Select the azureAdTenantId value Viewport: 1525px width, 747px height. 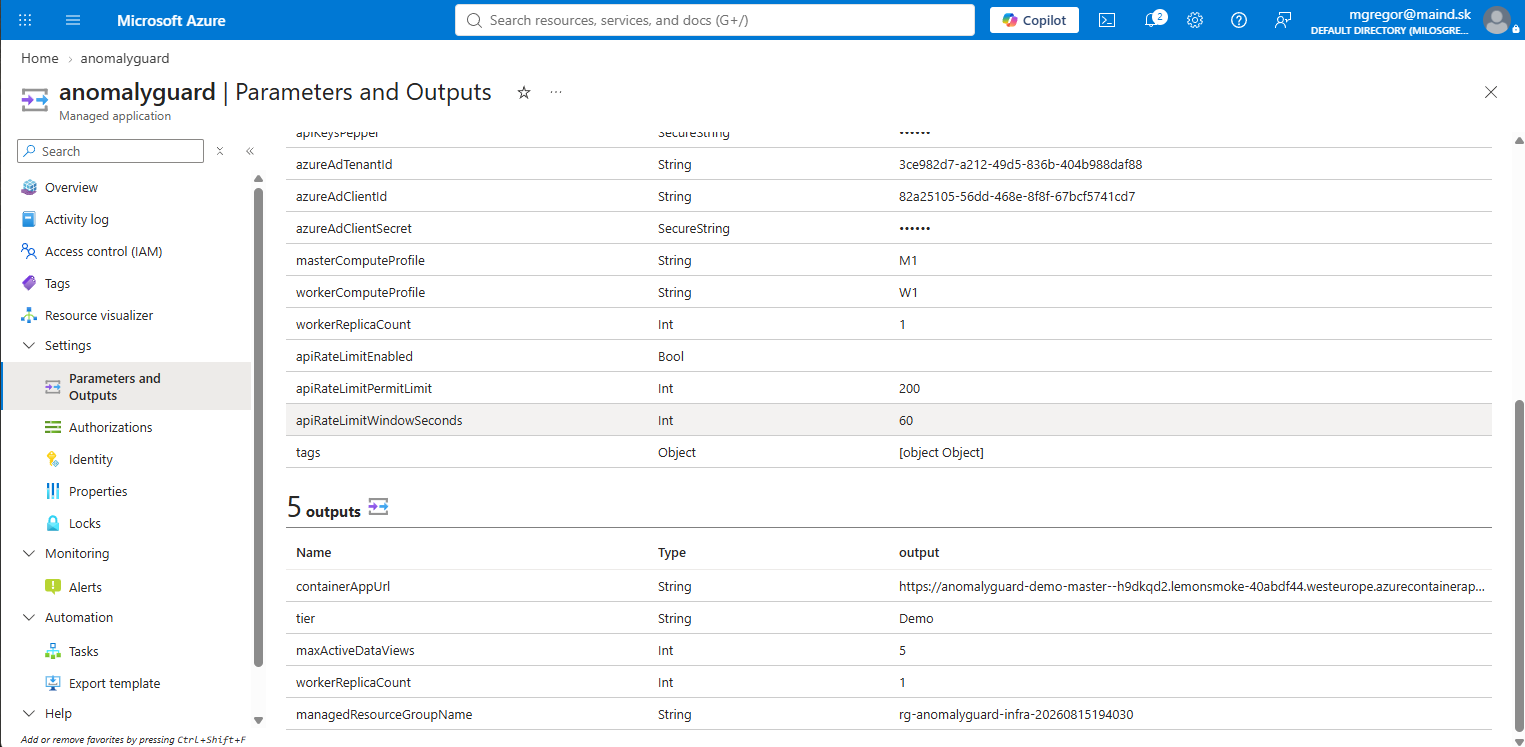(1020, 164)
